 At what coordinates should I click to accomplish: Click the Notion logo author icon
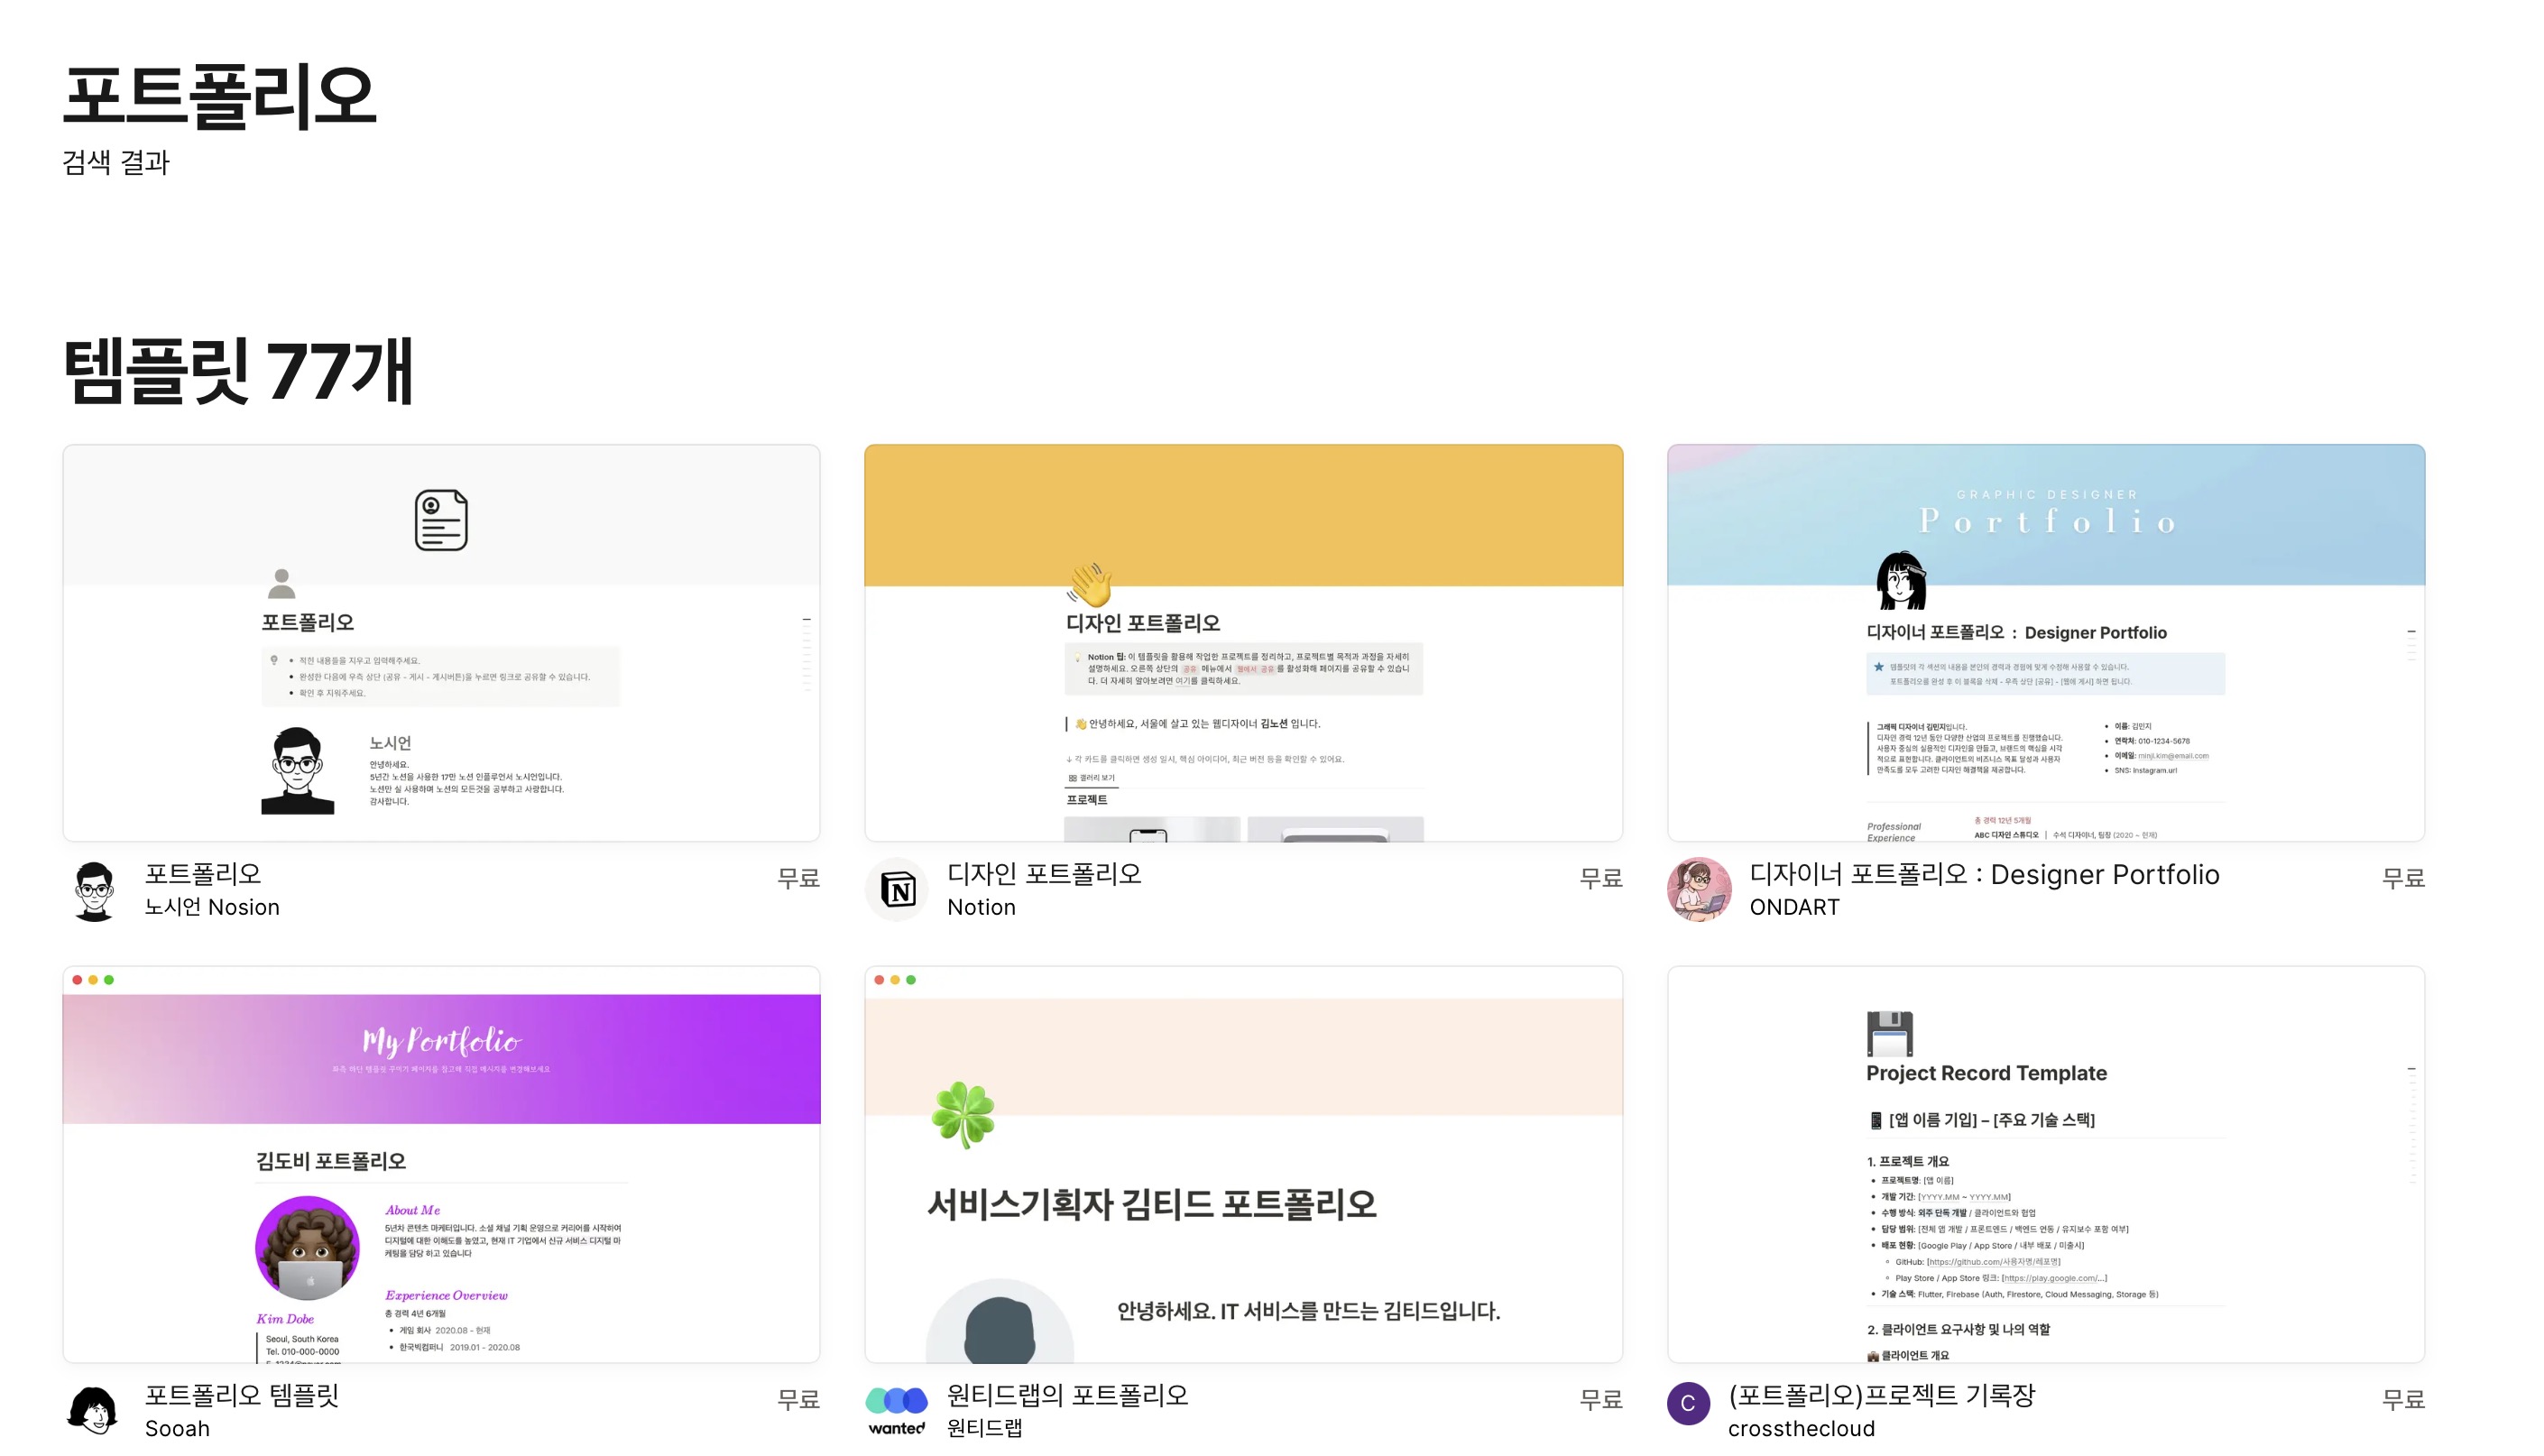[897, 890]
